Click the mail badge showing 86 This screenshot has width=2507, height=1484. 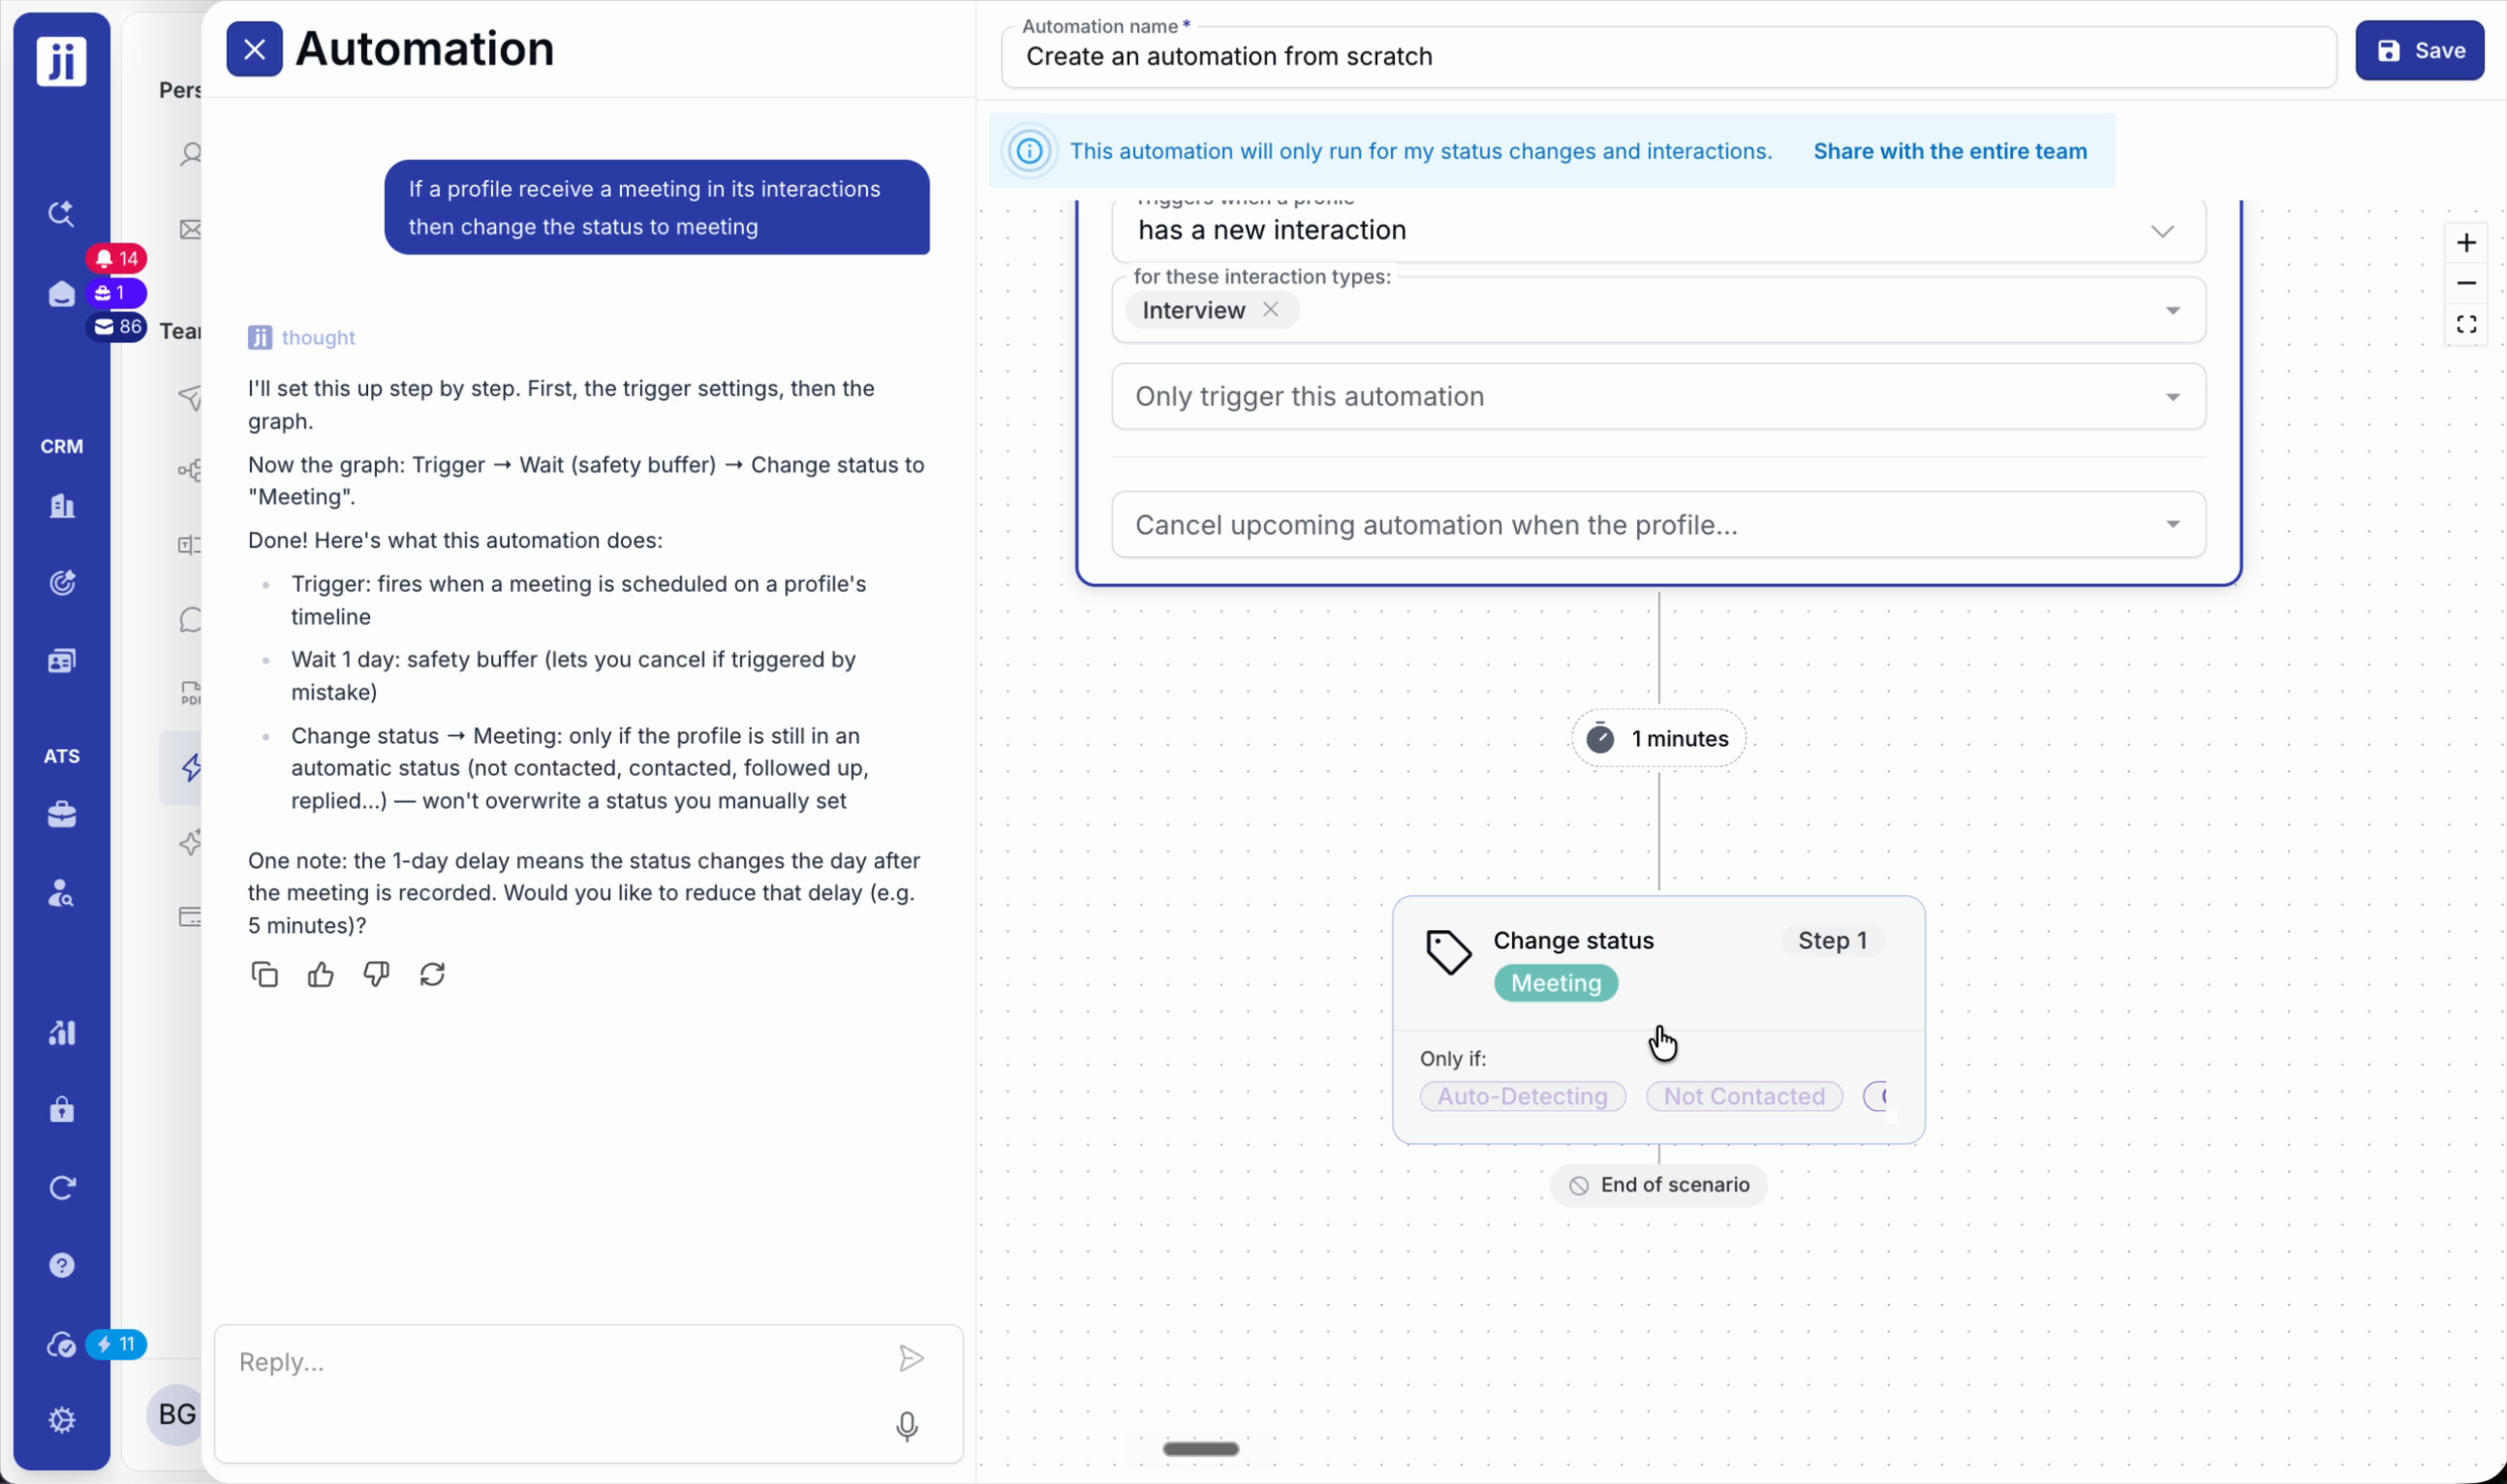coord(117,327)
